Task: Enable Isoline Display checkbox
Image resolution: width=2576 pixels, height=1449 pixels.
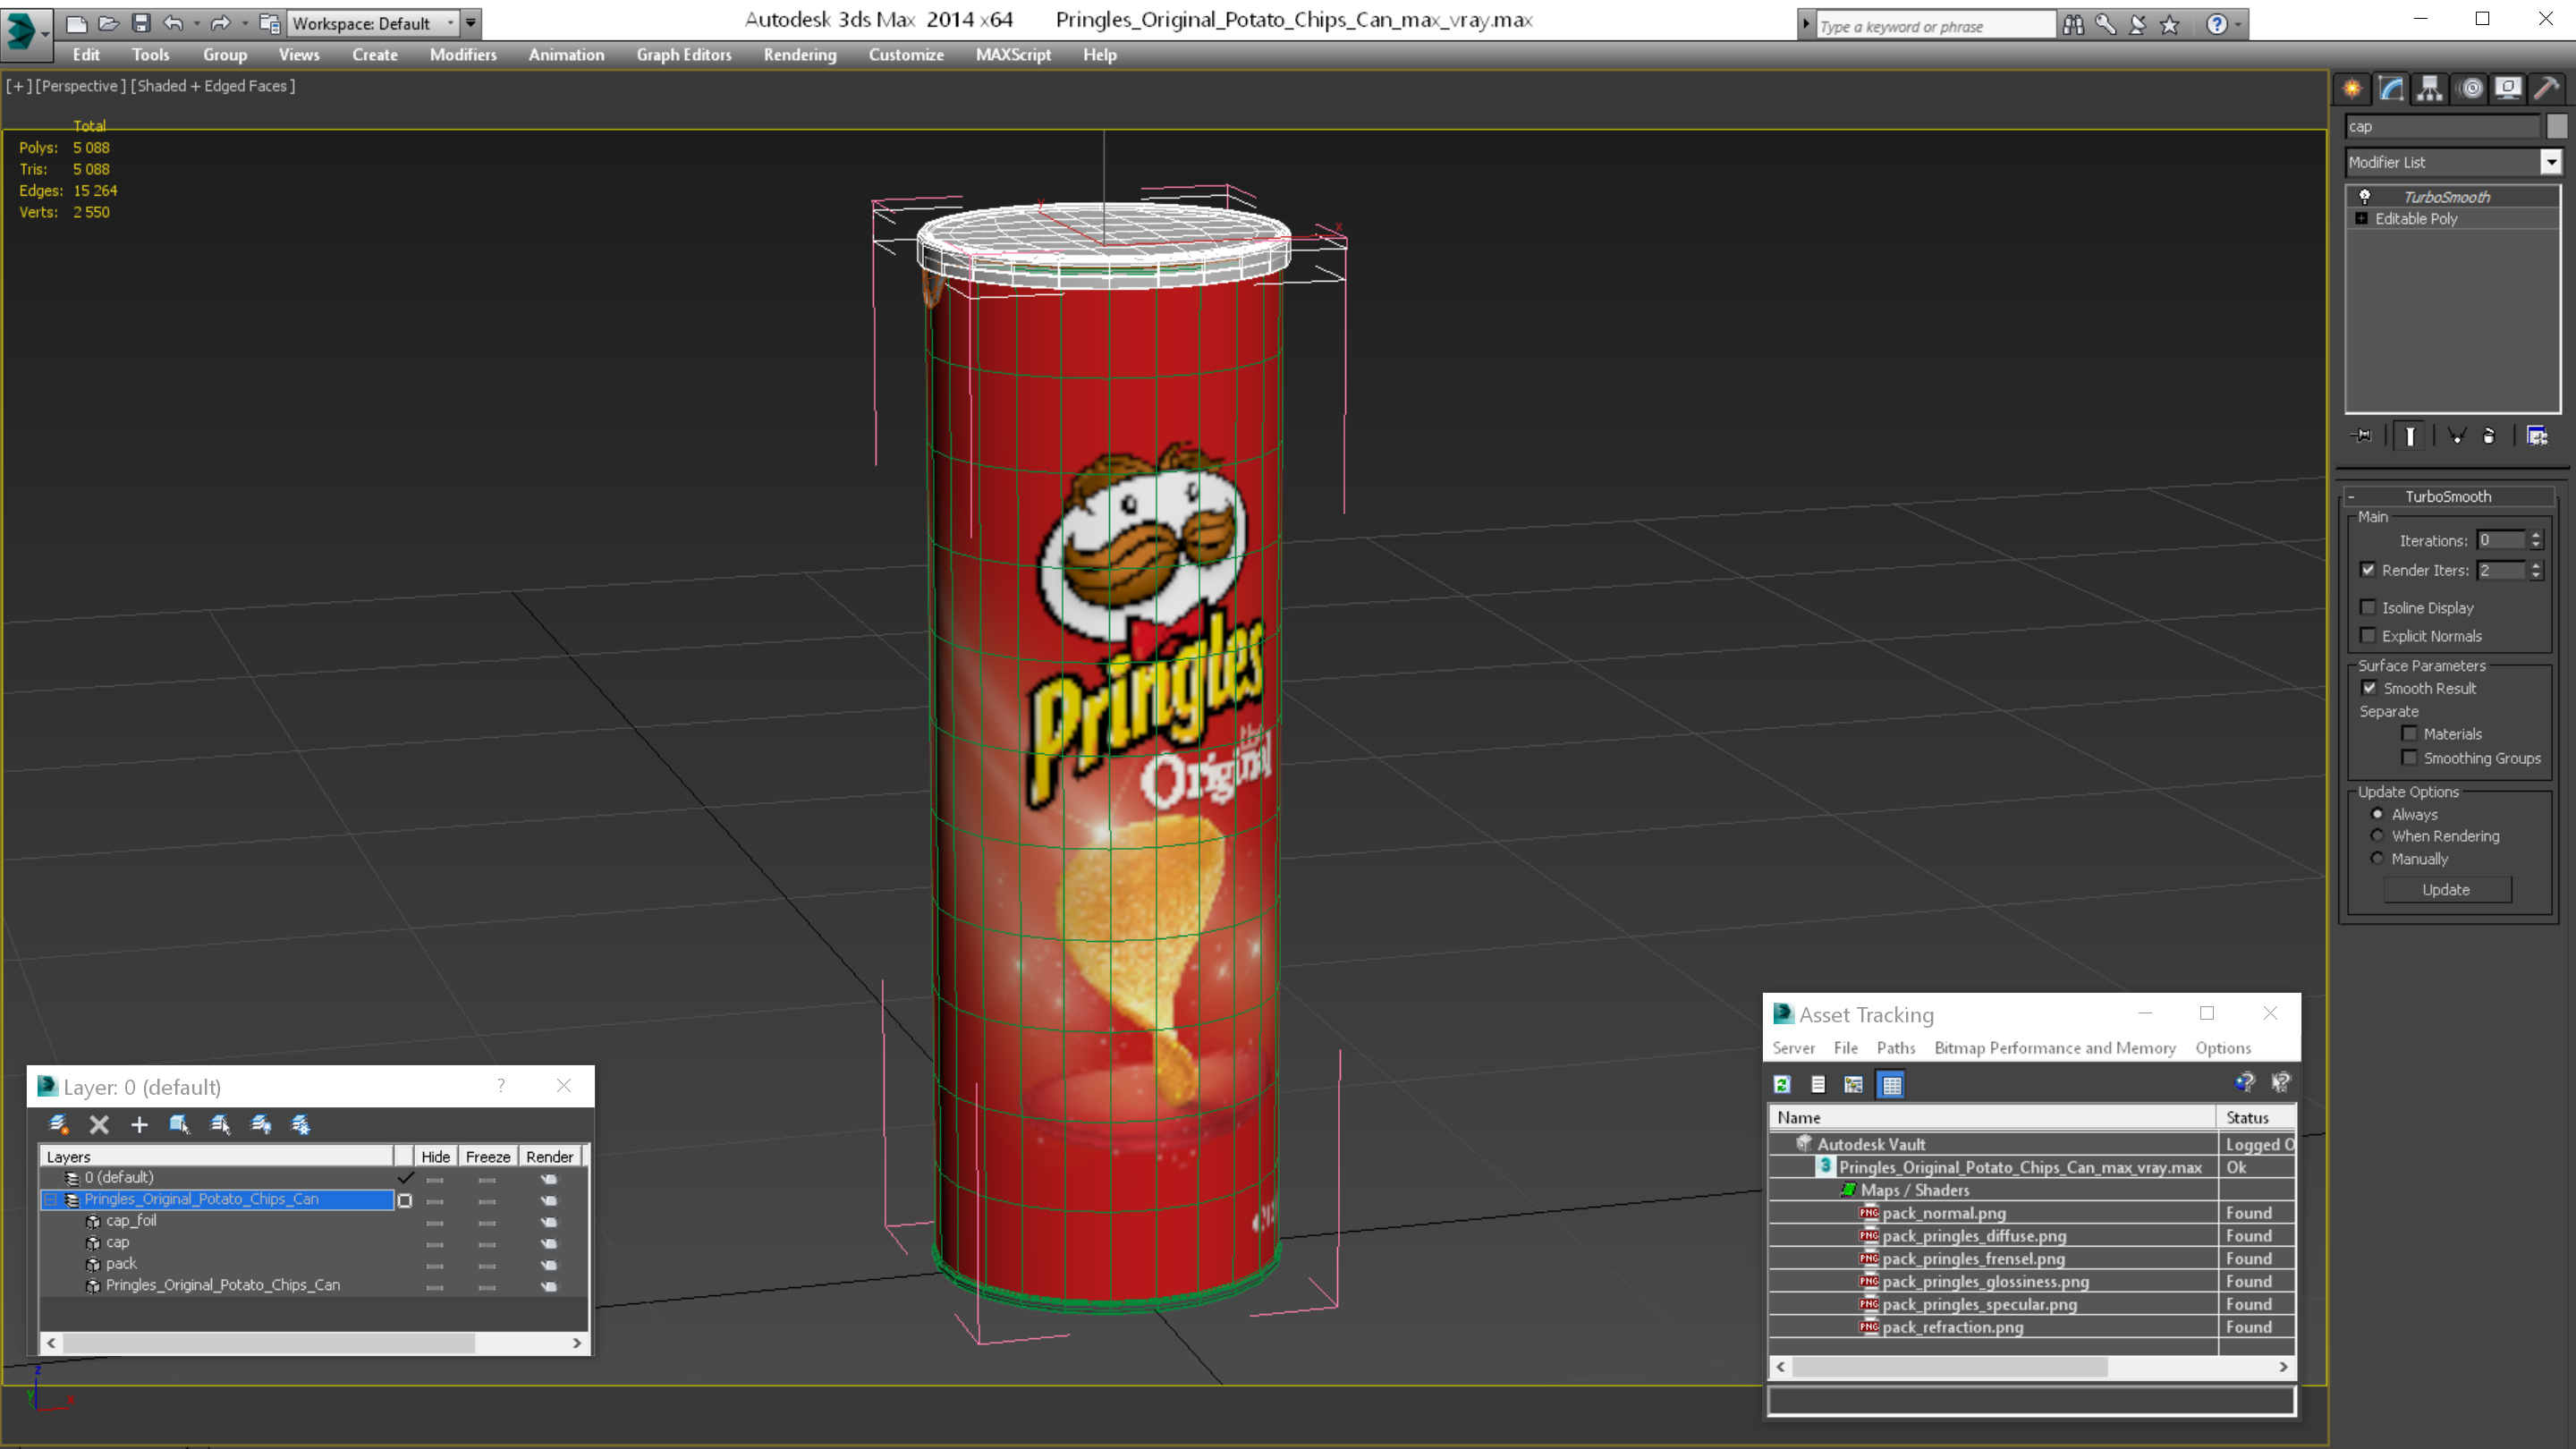Action: point(2368,607)
